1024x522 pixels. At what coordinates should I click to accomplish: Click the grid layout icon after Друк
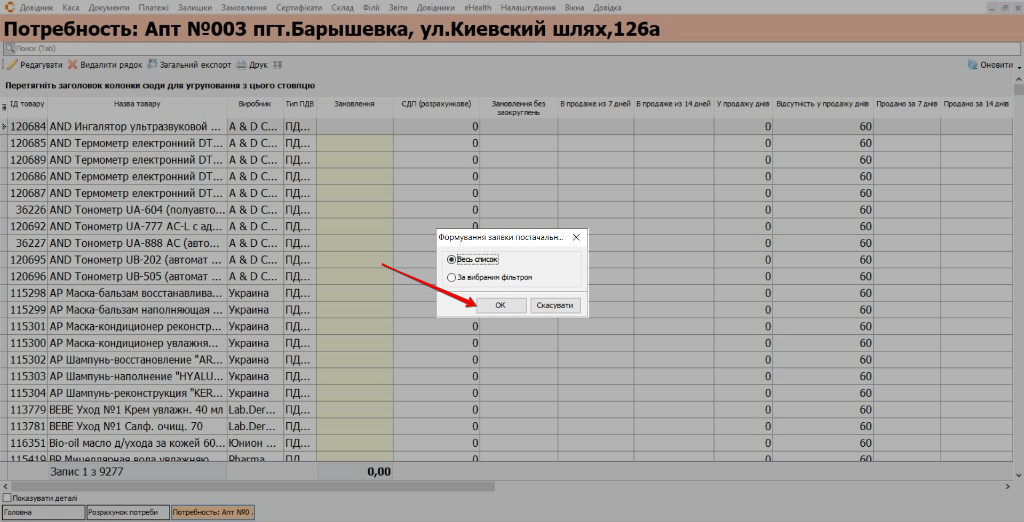[x=278, y=65]
